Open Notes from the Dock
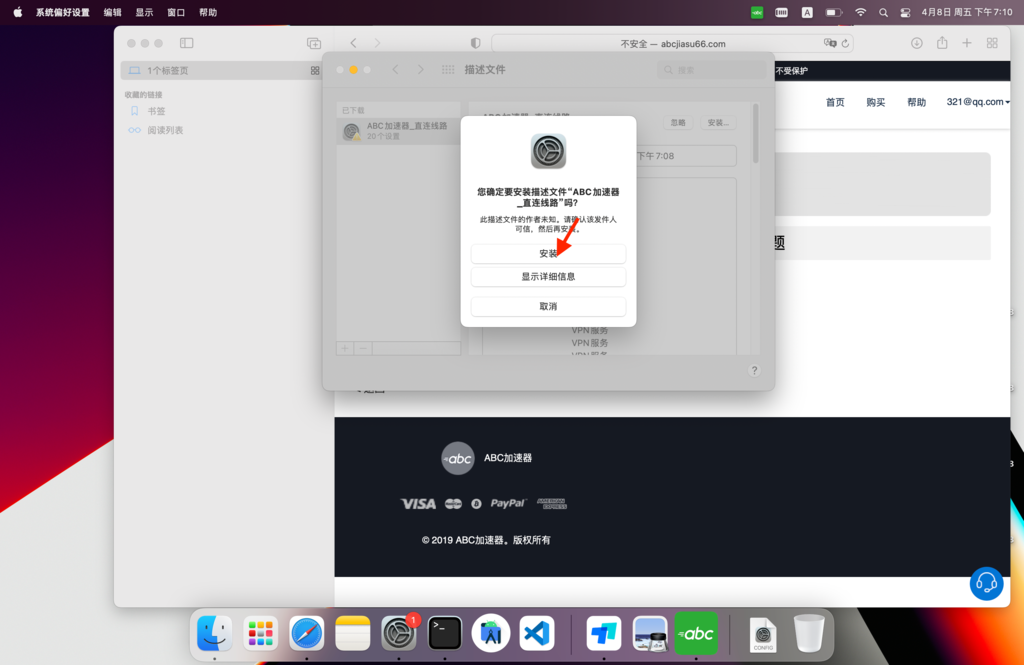 point(353,633)
